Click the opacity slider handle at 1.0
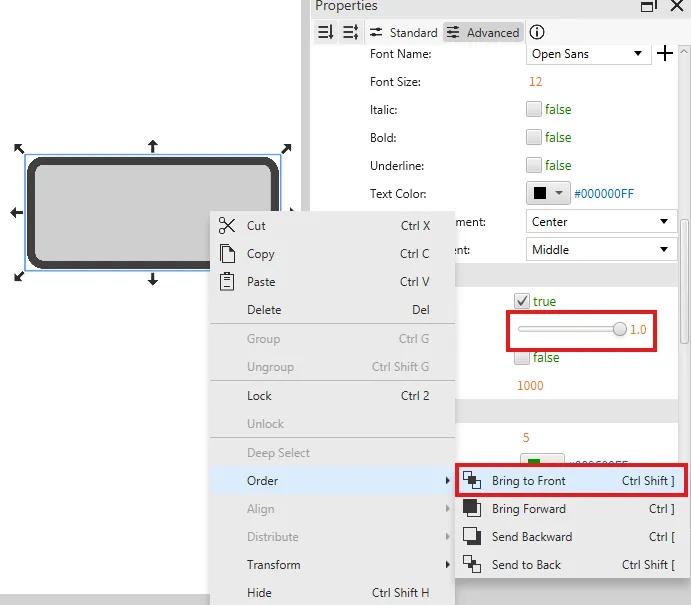This screenshot has height=605, width=691. tap(620, 329)
